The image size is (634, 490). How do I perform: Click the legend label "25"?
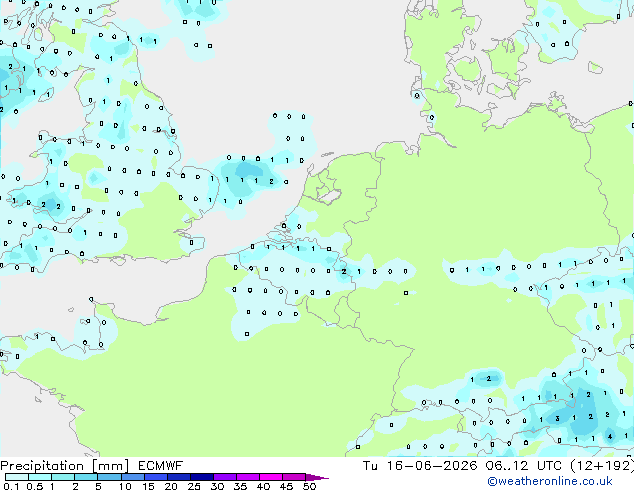194,486
